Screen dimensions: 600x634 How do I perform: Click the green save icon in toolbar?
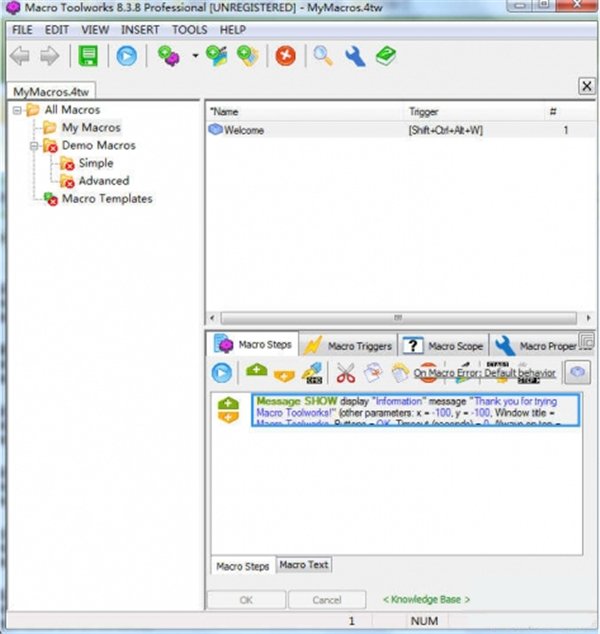tap(90, 57)
